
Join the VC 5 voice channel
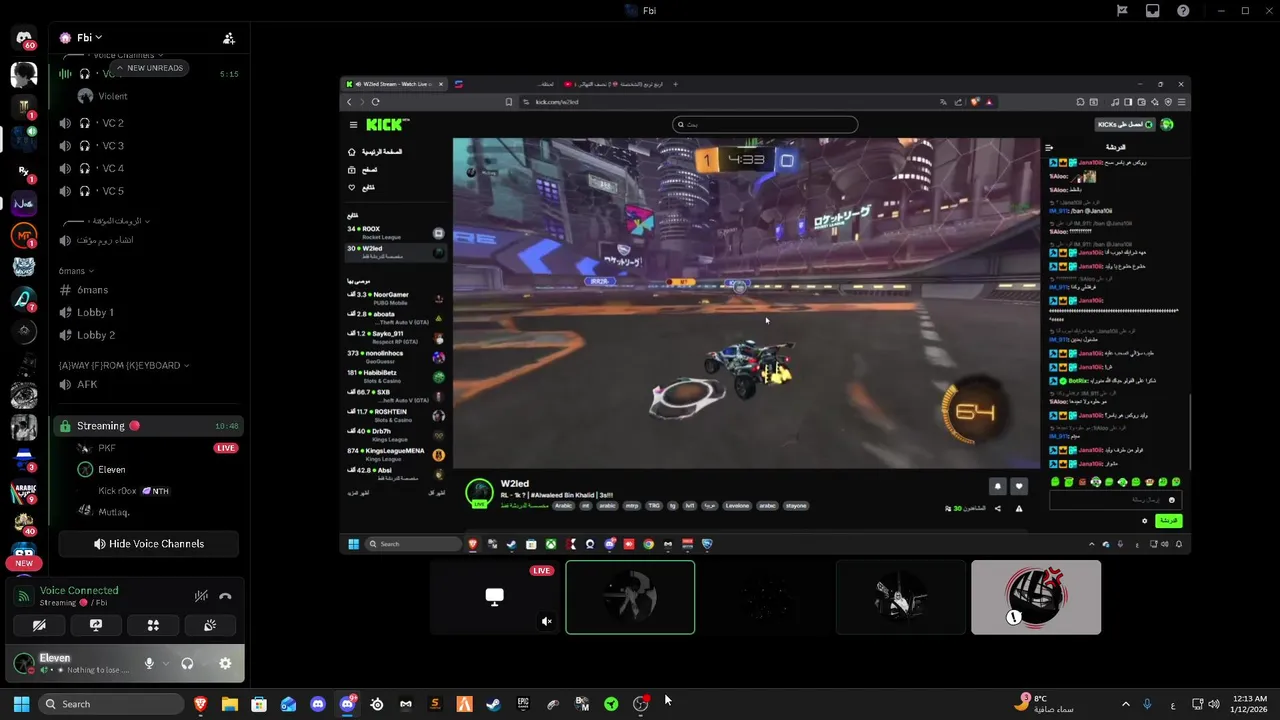pyautogui.click(x=148, y=191)
